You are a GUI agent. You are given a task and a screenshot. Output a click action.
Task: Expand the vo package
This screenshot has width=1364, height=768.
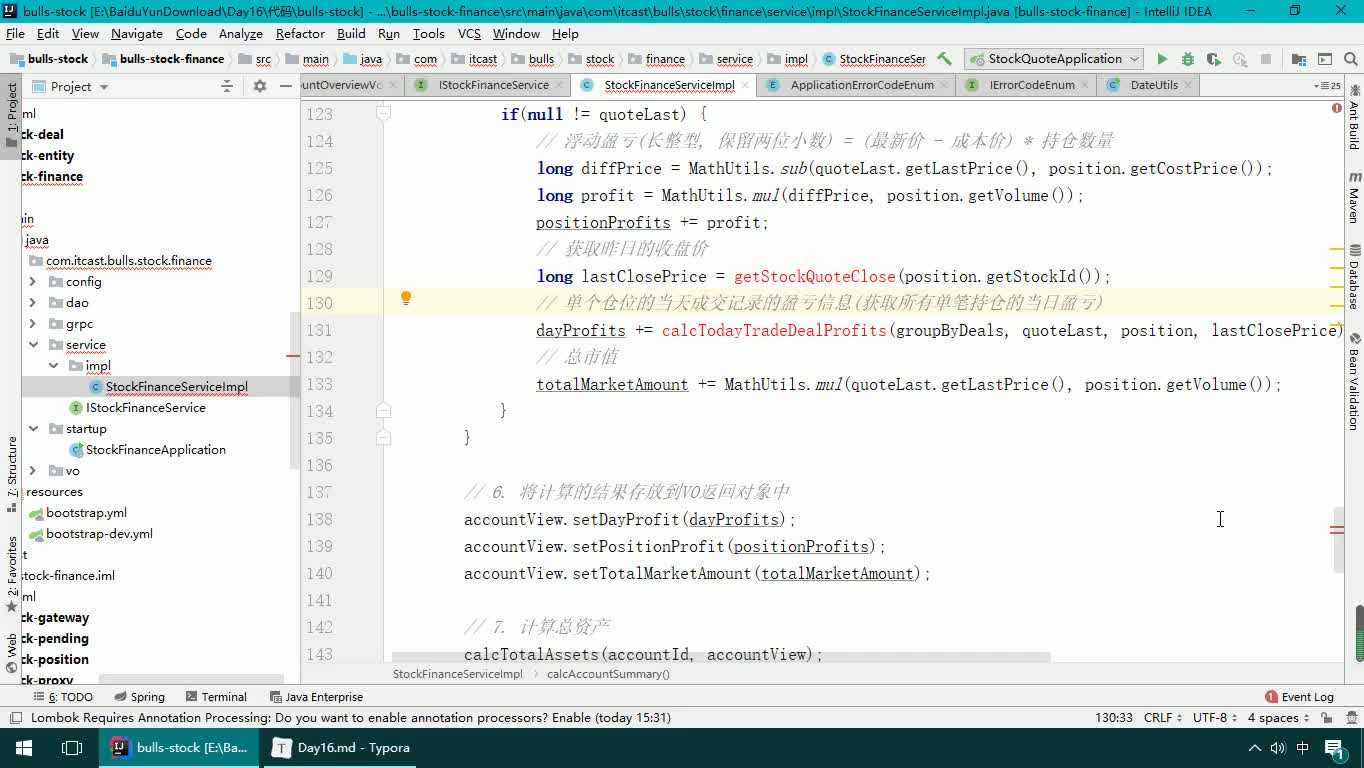pyautogui.click(x=33, y=471)
